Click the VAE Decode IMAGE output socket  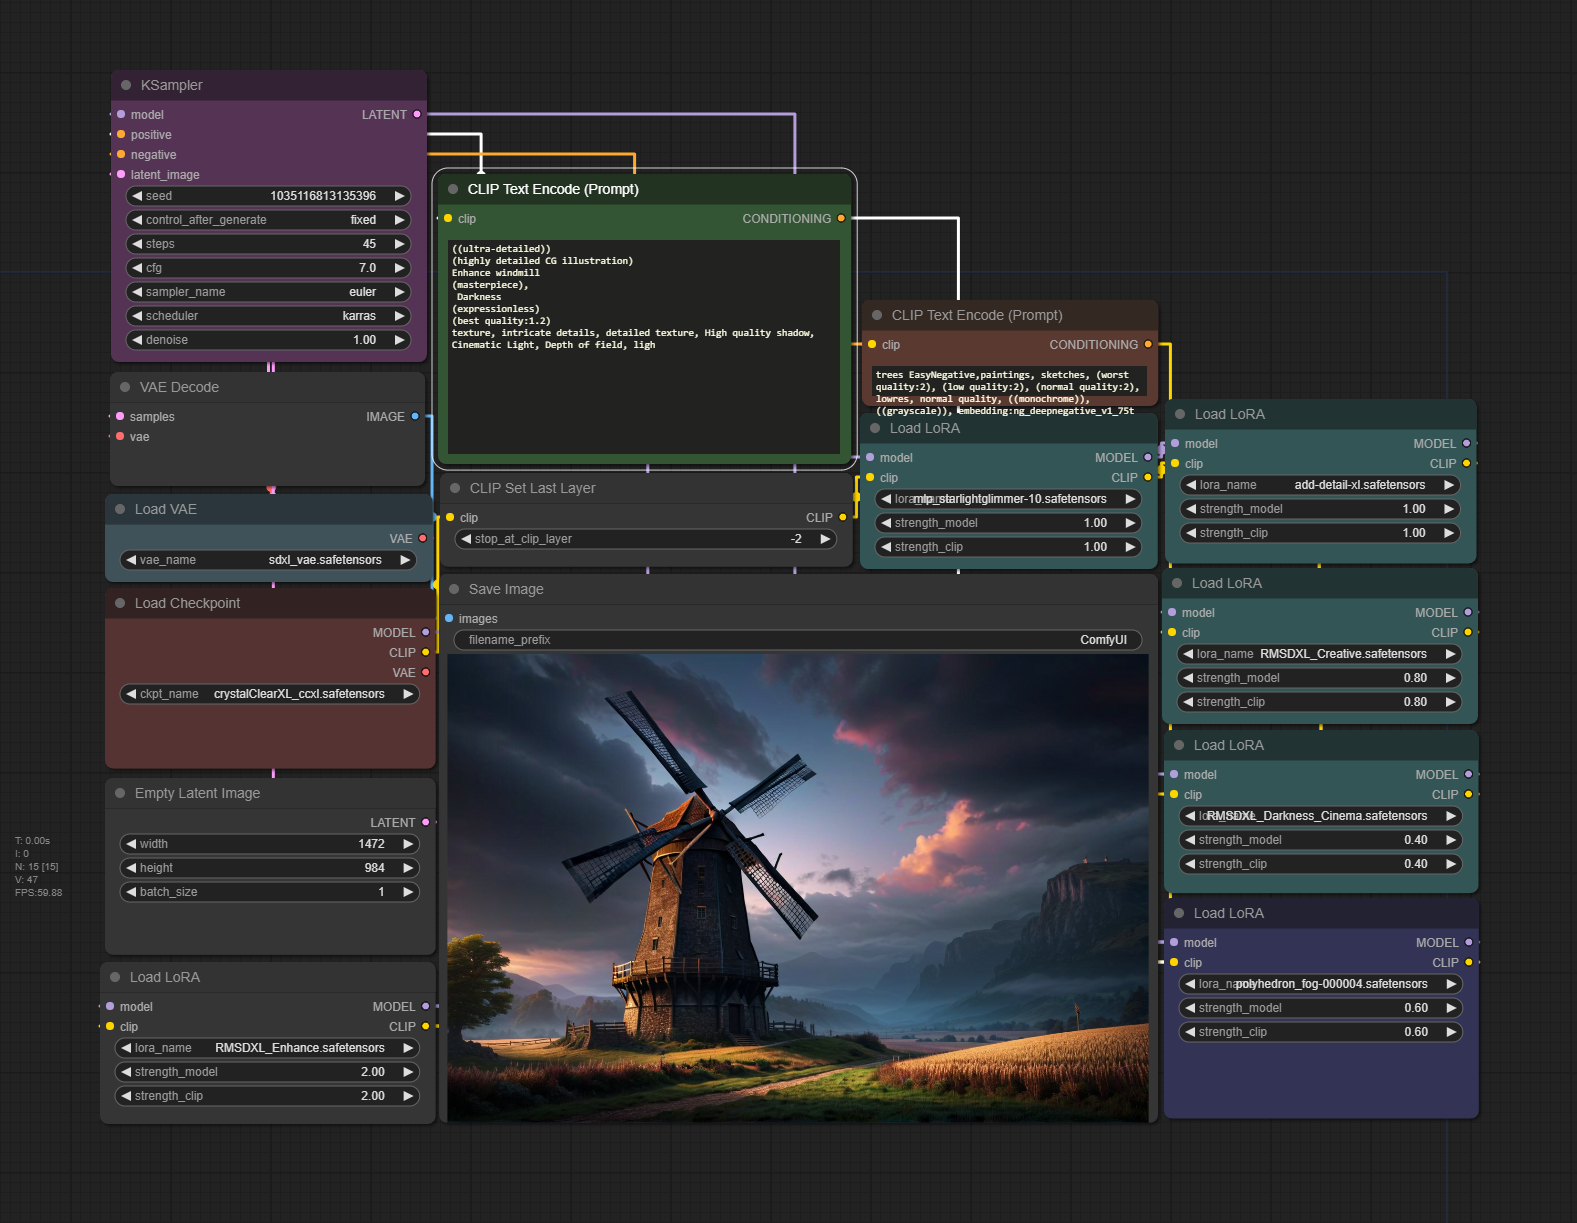pos(415,417)
